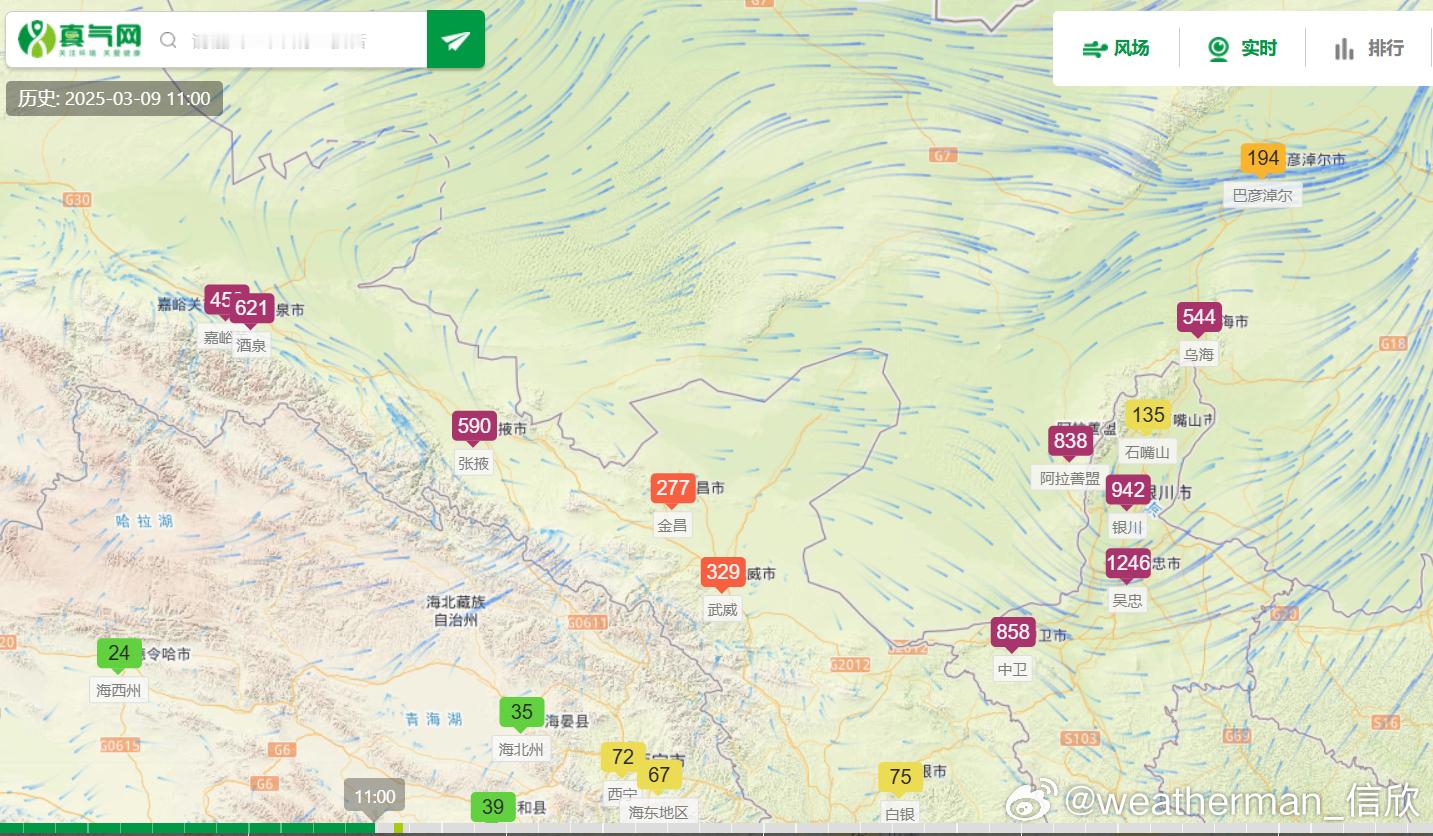Click the 中卫 city label
Screen dimensions: 1433x836
(1013, 669)
